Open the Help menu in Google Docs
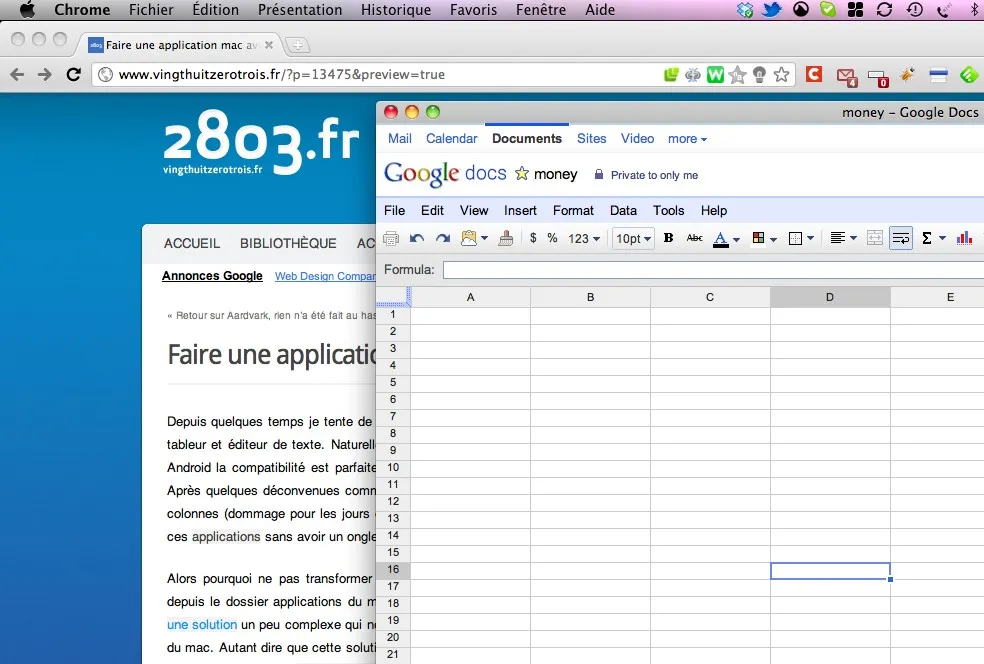The width and height of the screenshot is (984, 664). coord(714,210)
